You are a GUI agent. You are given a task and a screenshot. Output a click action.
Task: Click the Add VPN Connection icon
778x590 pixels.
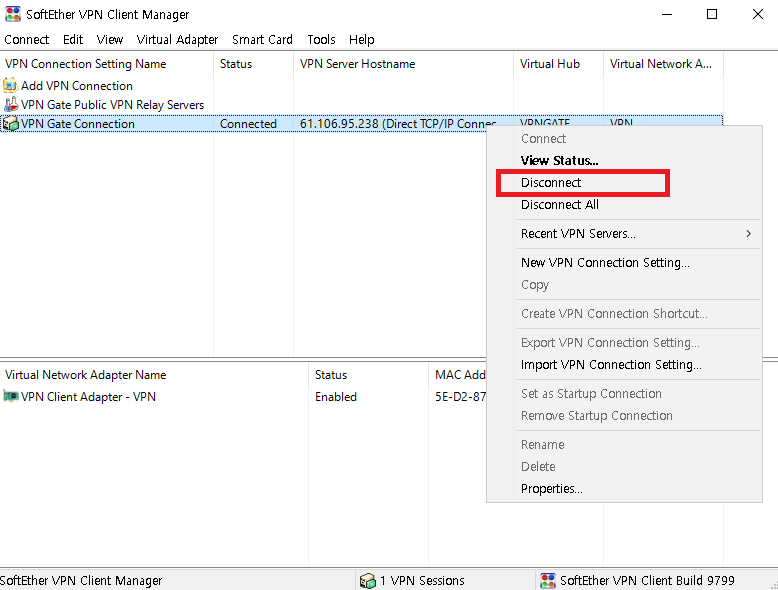tap(10, 85)
